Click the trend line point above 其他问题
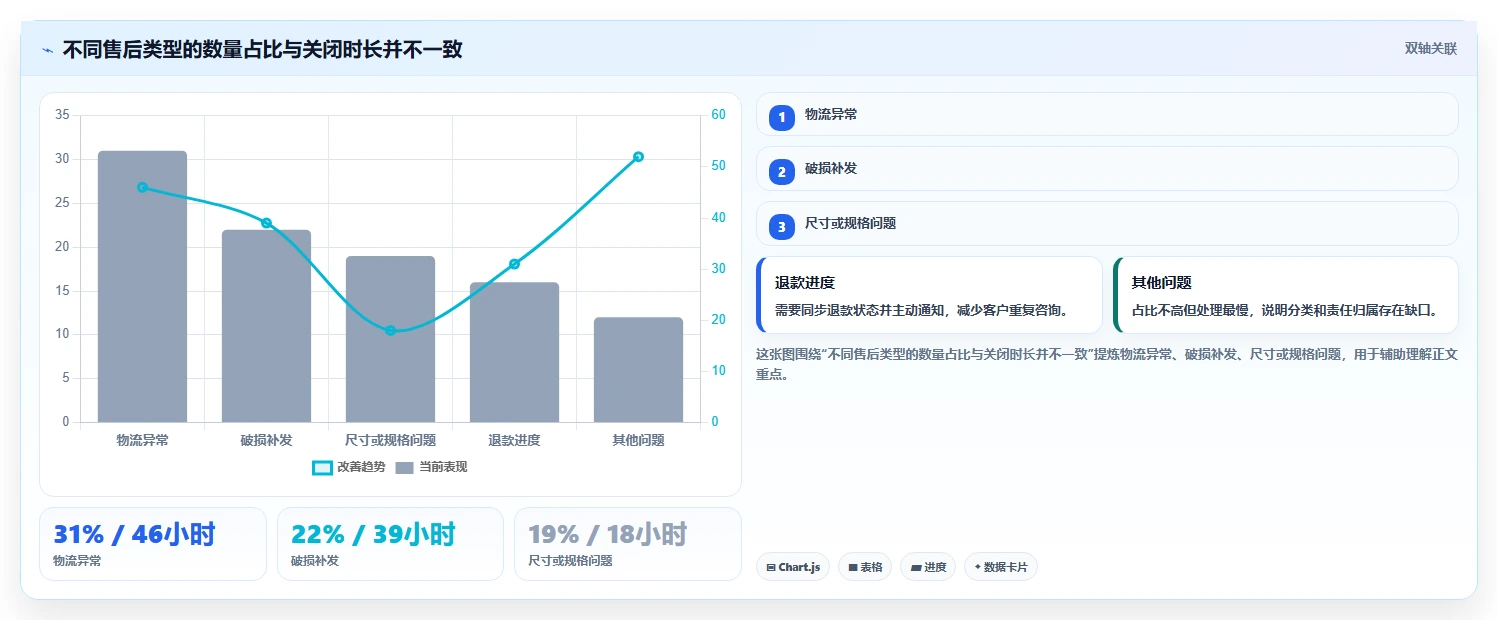The width and height of the screenshot is (1498, 620). click(638, 156)
